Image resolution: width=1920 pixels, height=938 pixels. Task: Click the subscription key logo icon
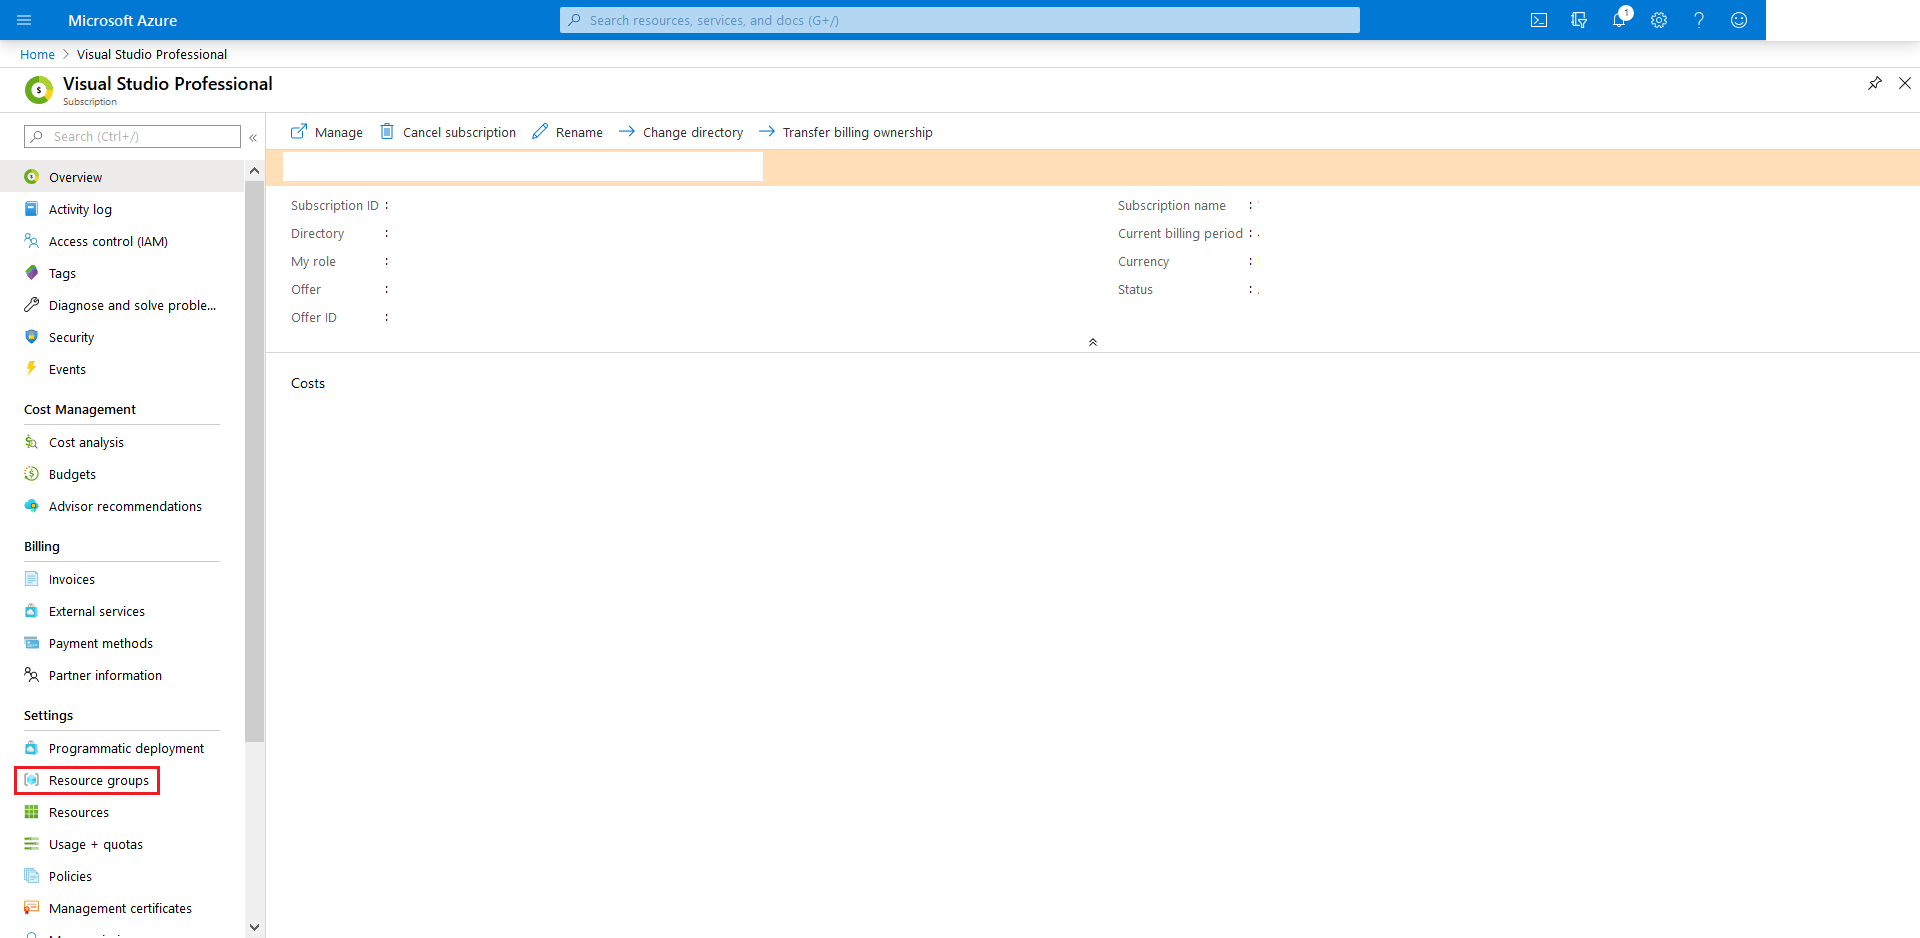click(x=39, y=90)
